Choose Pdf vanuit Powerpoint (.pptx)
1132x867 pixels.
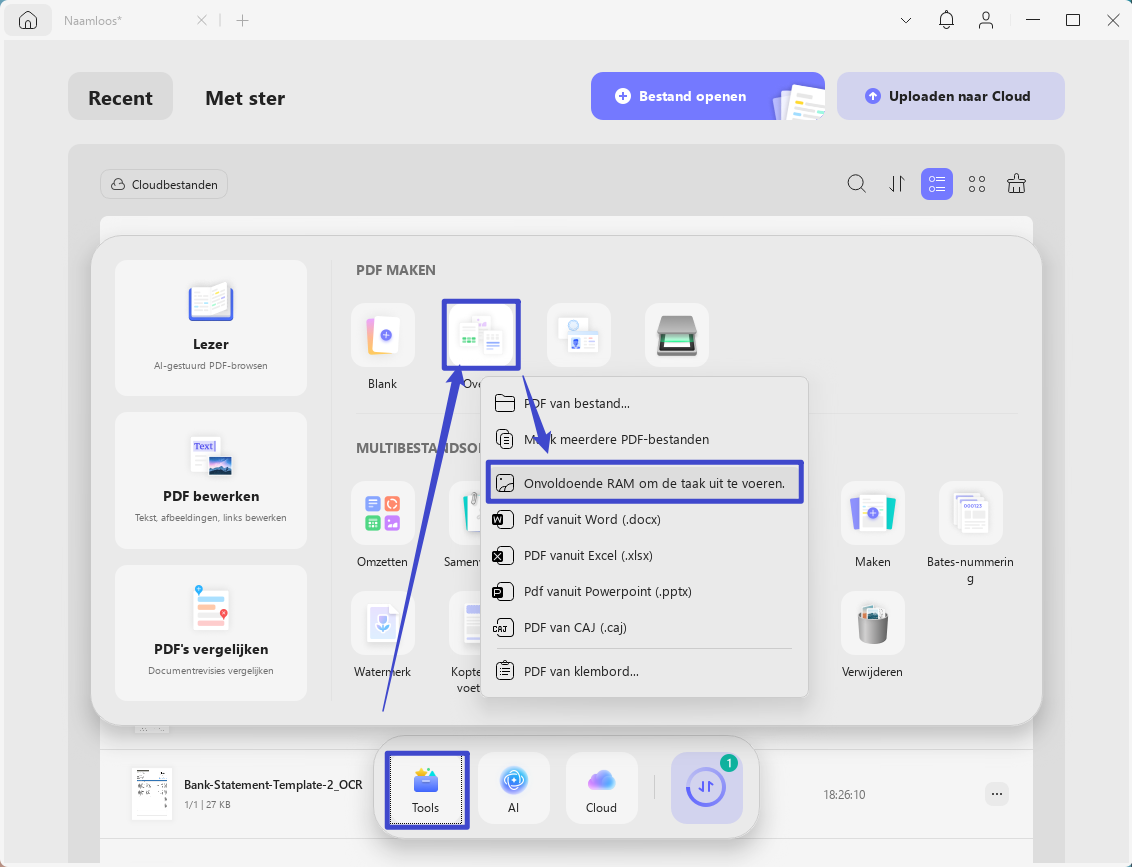[644, 591]
